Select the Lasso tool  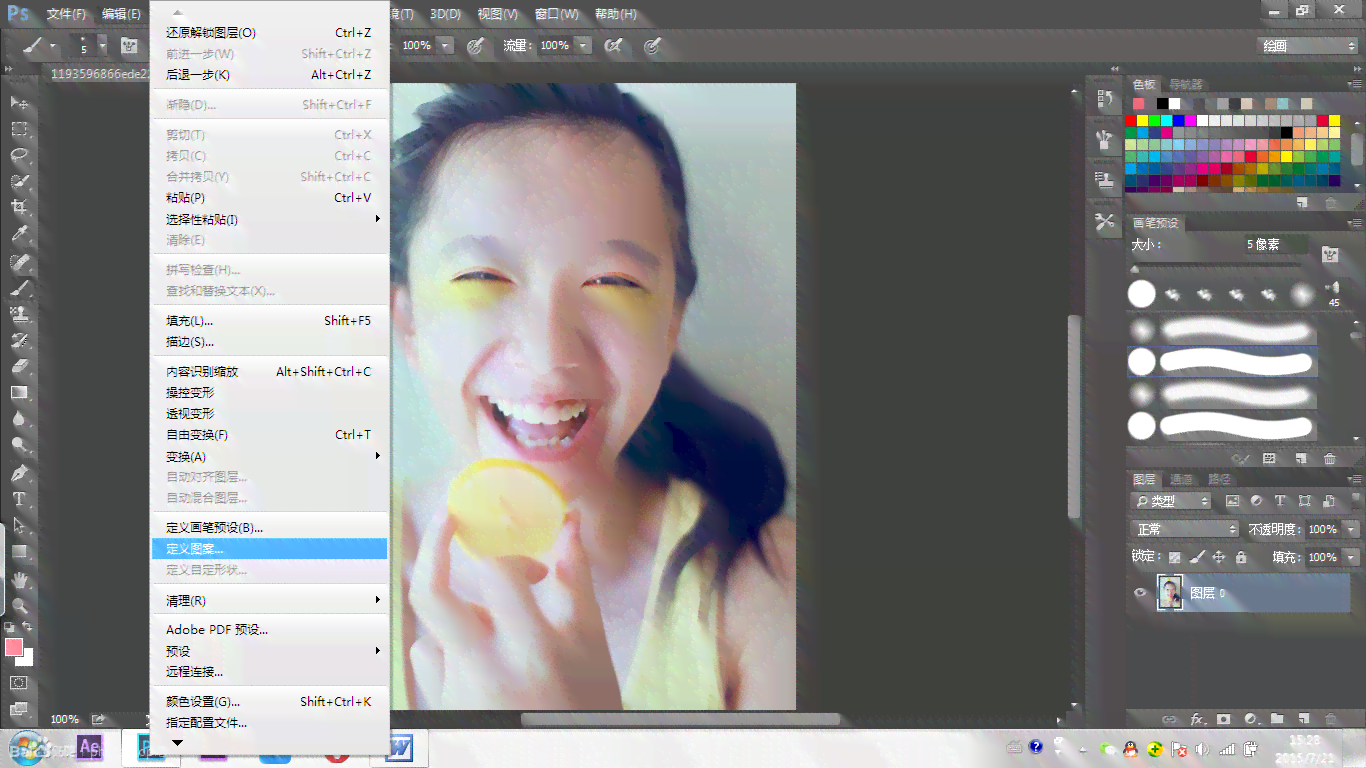point(19,155)
